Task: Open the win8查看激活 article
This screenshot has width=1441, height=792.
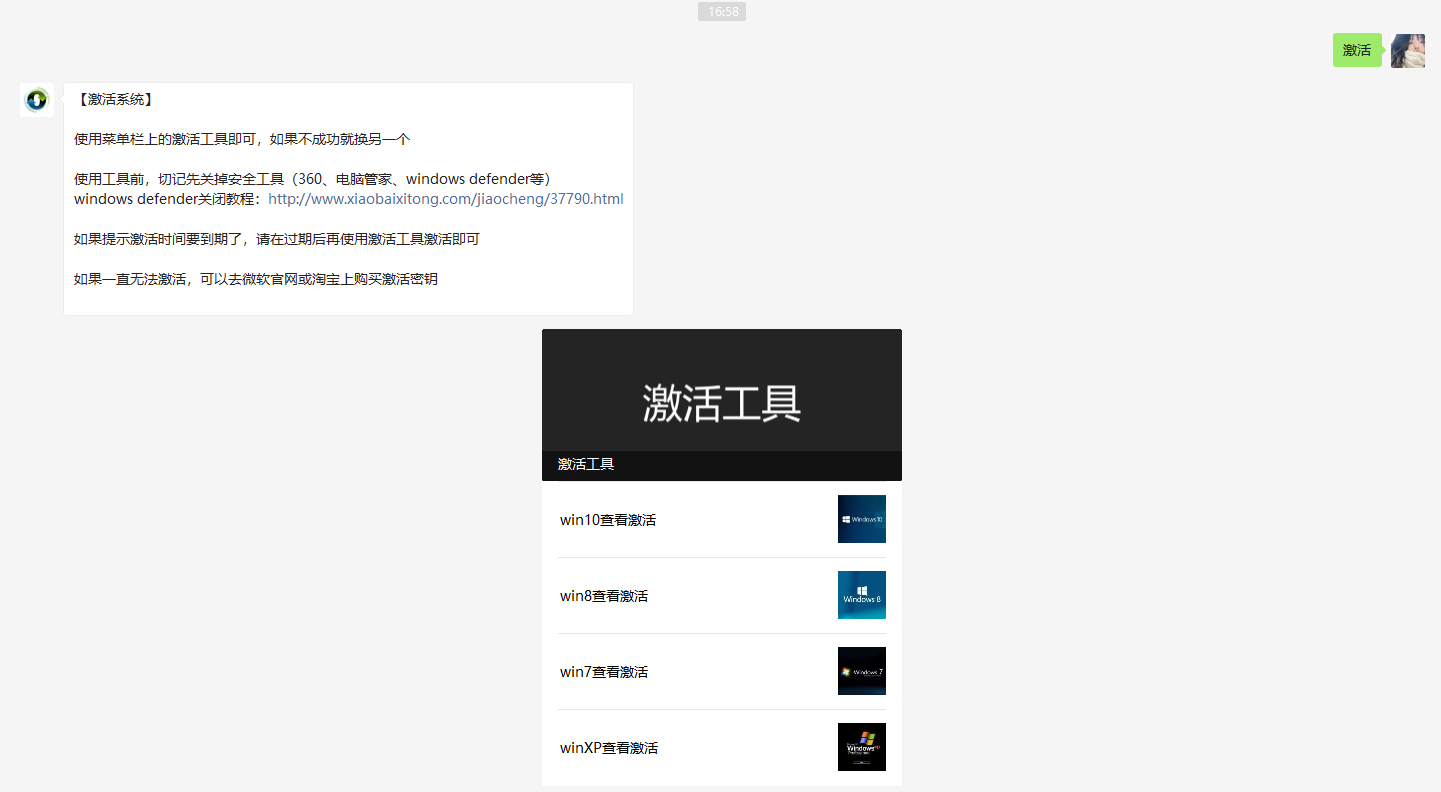Action: click(x=605, y=595)
